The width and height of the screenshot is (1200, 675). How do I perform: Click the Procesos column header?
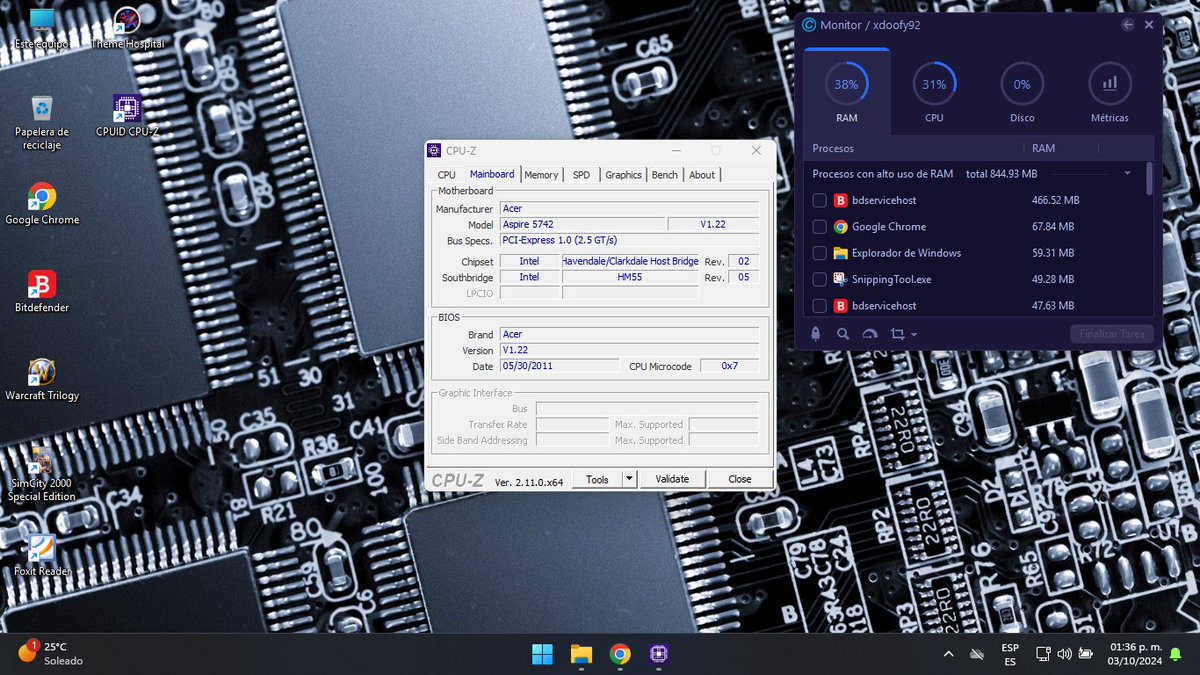point(833,148)
